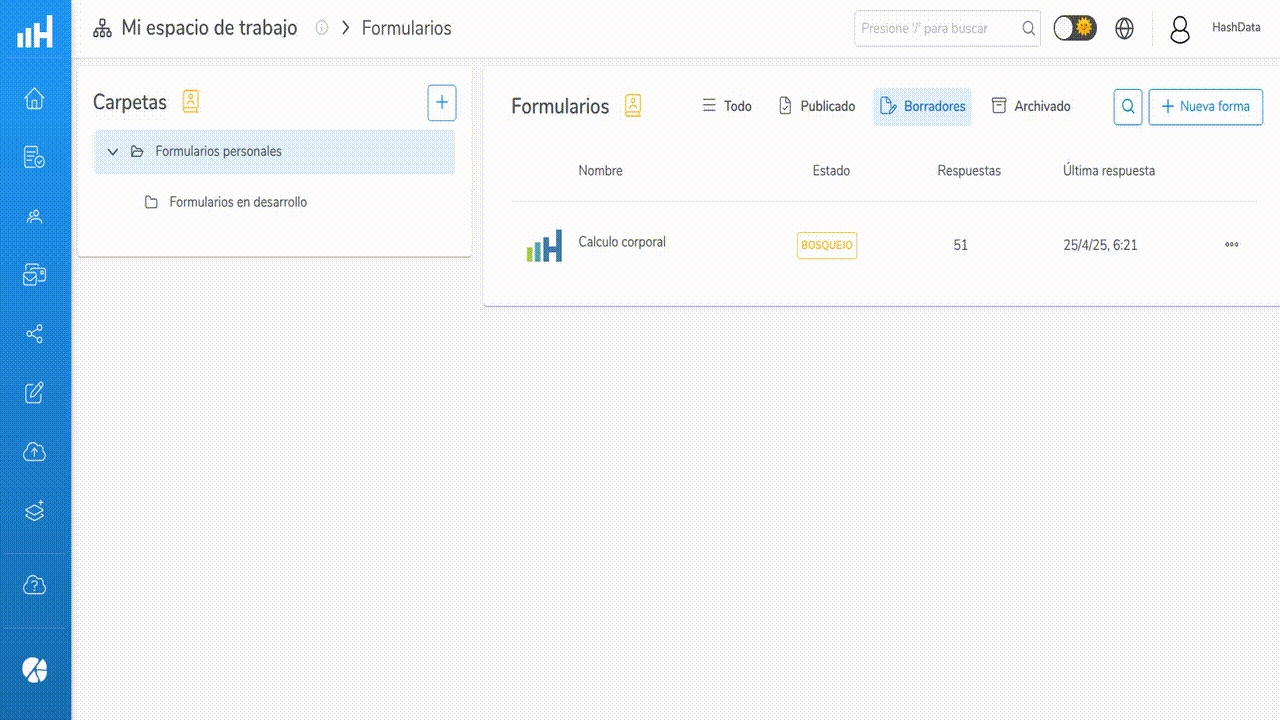Viewport: 1280px width, 720px height.
Task: Open the three-dot menu for Calculo corporal
Action: coord(1232,244)
